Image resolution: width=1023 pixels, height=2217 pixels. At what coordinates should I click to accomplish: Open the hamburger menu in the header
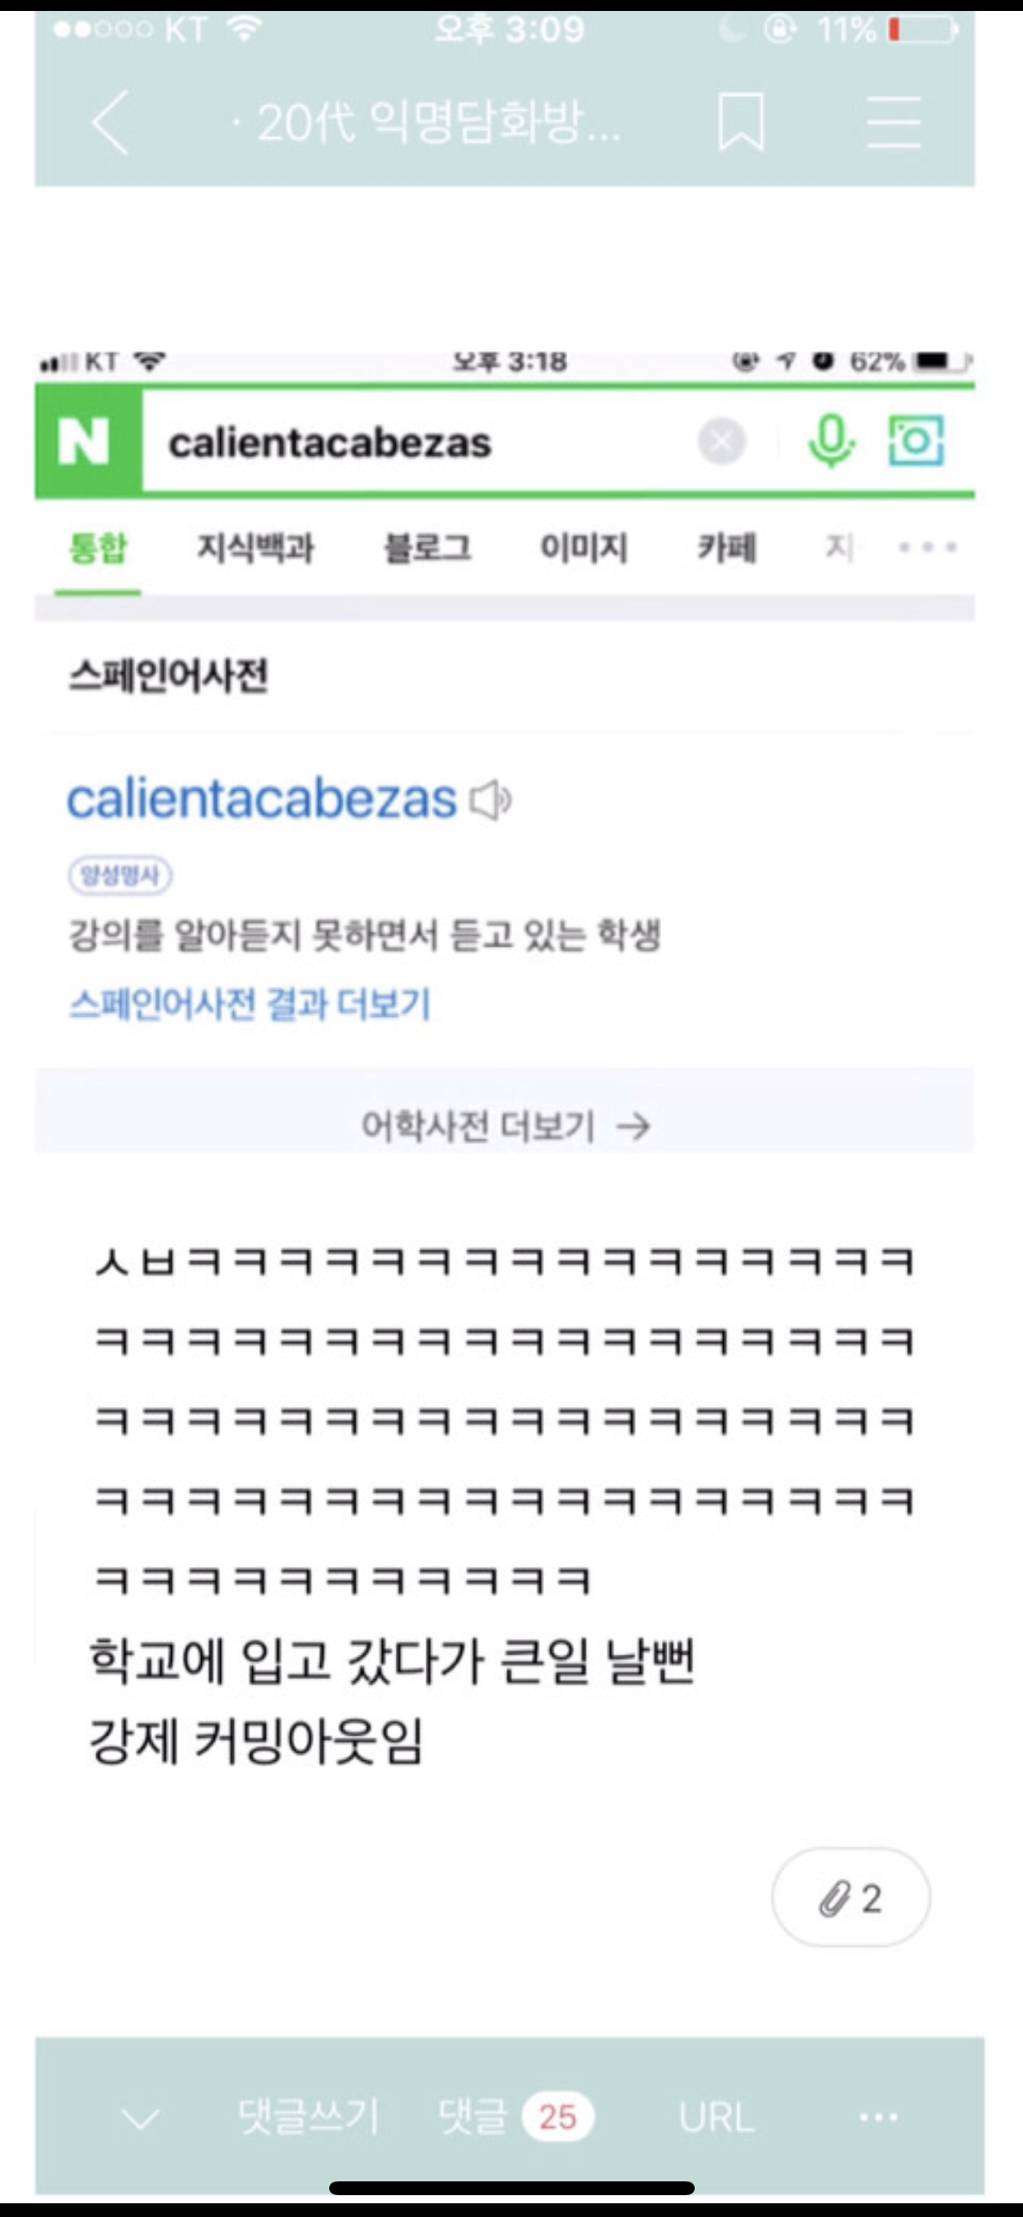click(893, 122)
